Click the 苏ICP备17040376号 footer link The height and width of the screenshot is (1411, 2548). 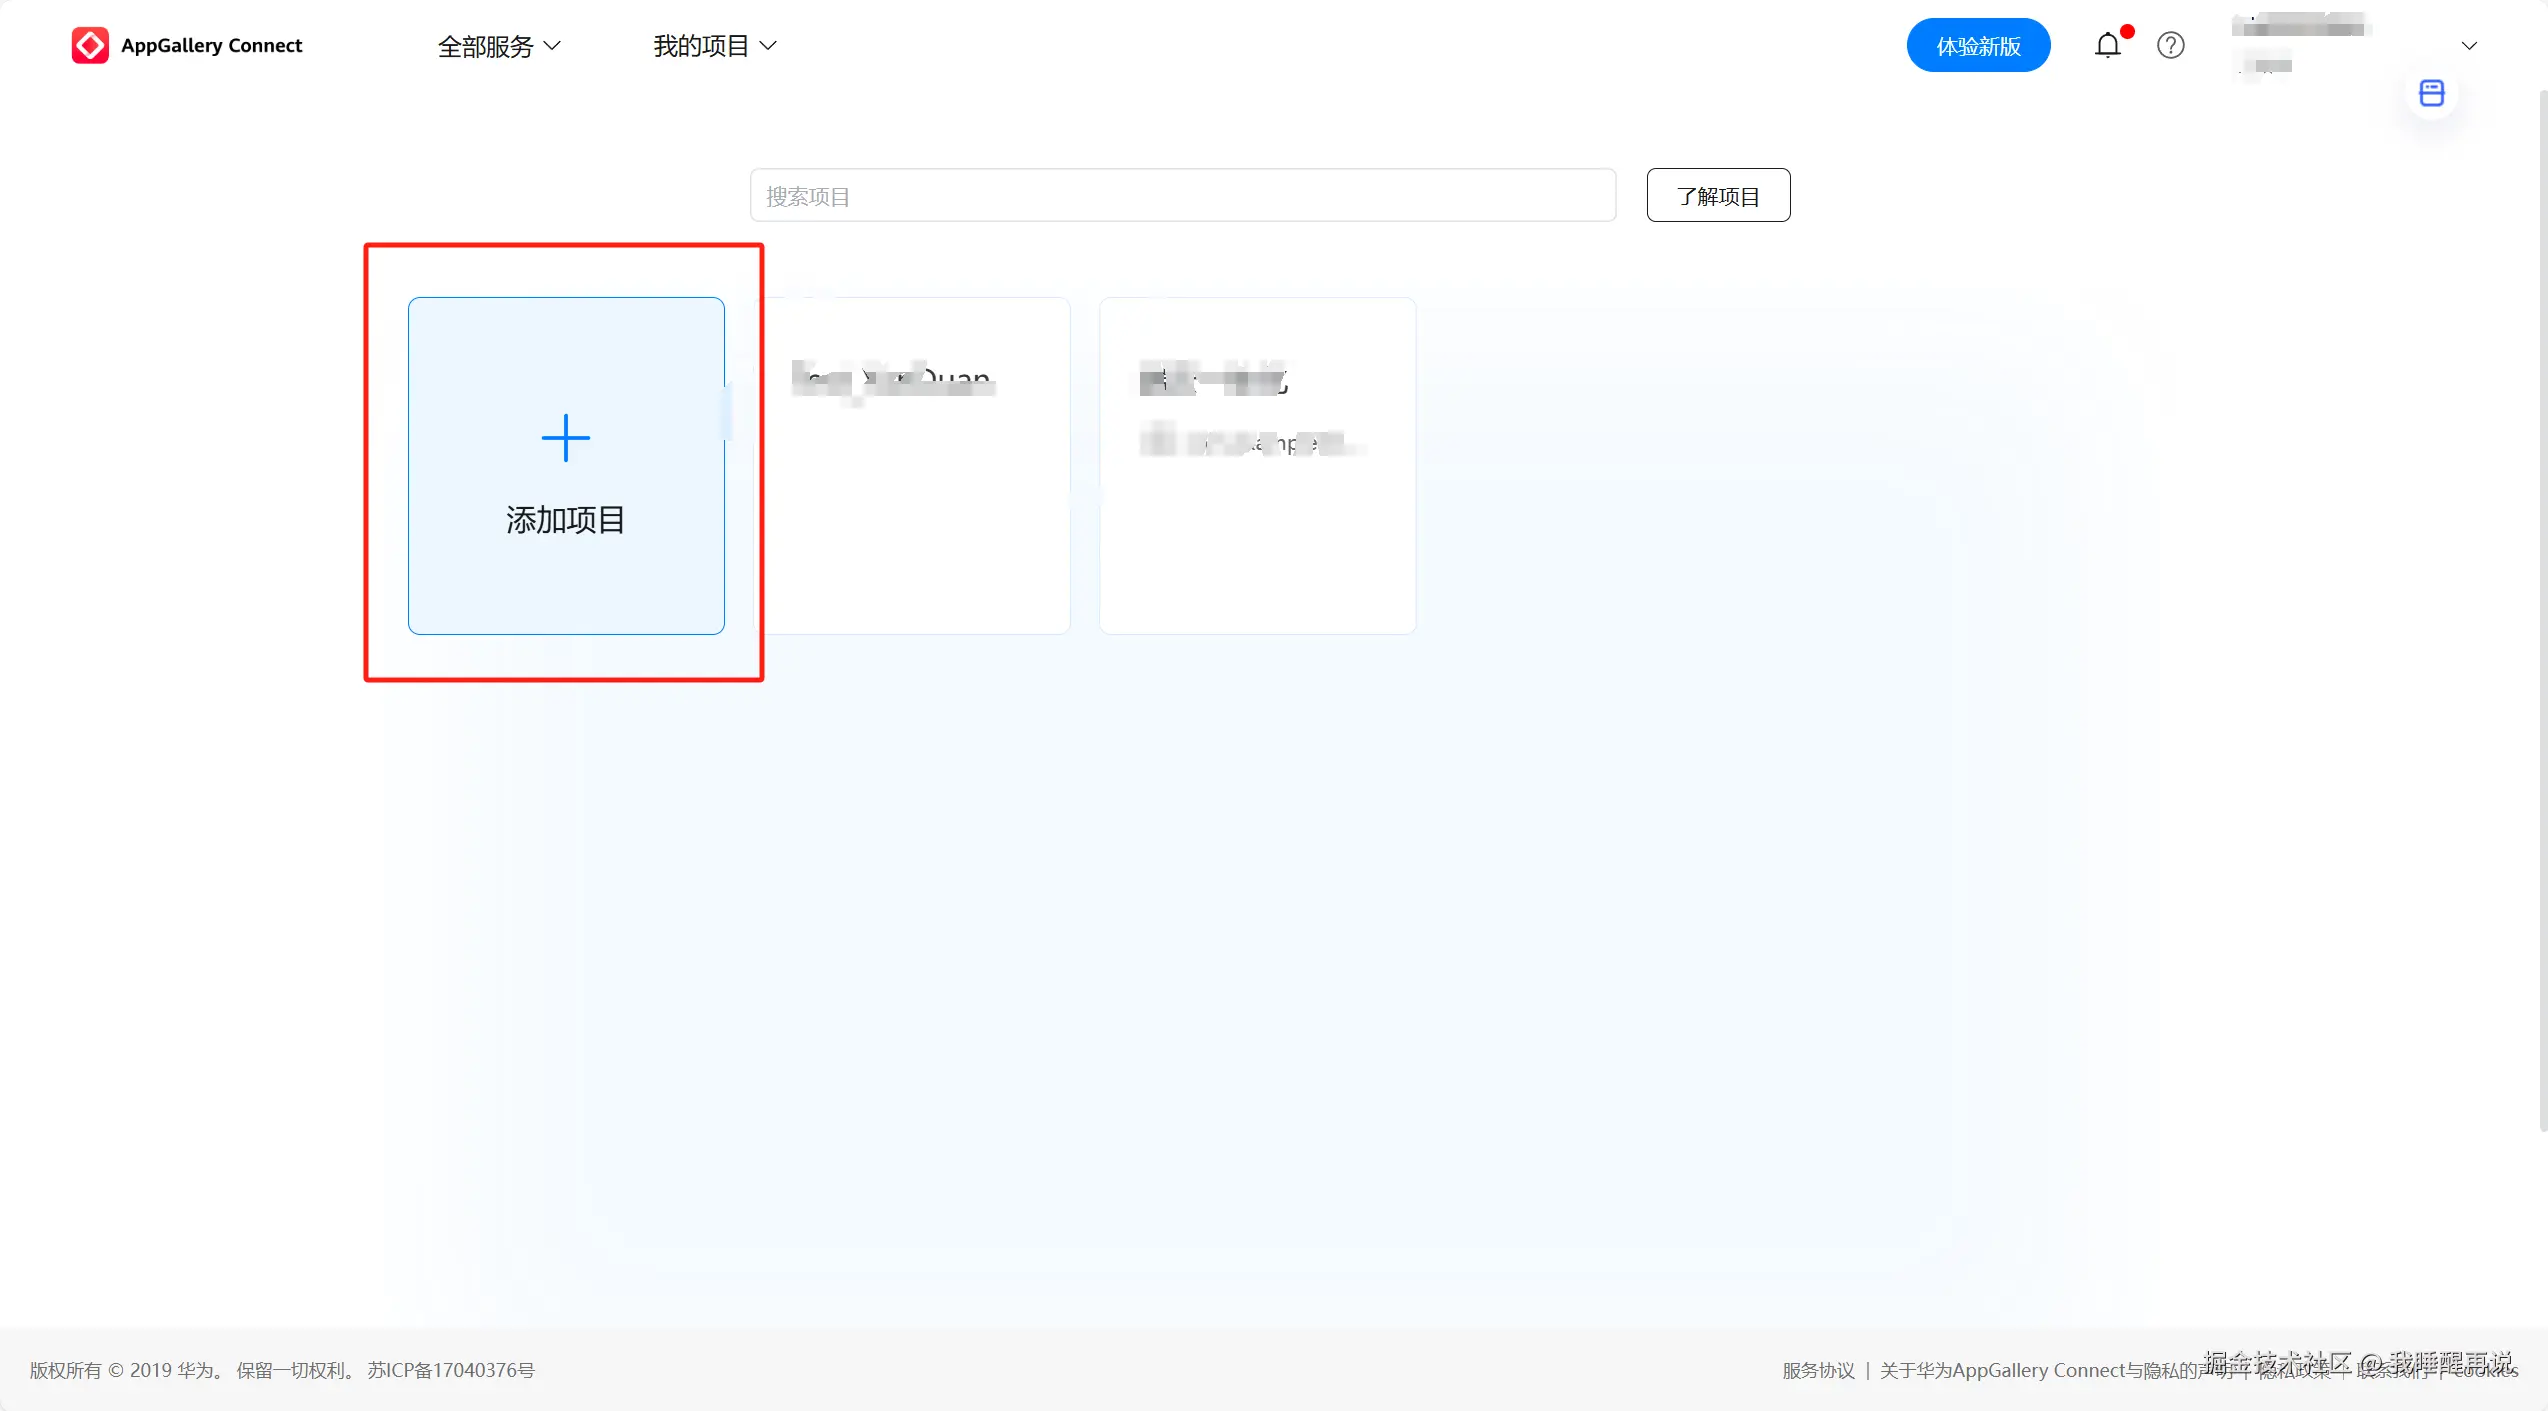click(451, 1370)
